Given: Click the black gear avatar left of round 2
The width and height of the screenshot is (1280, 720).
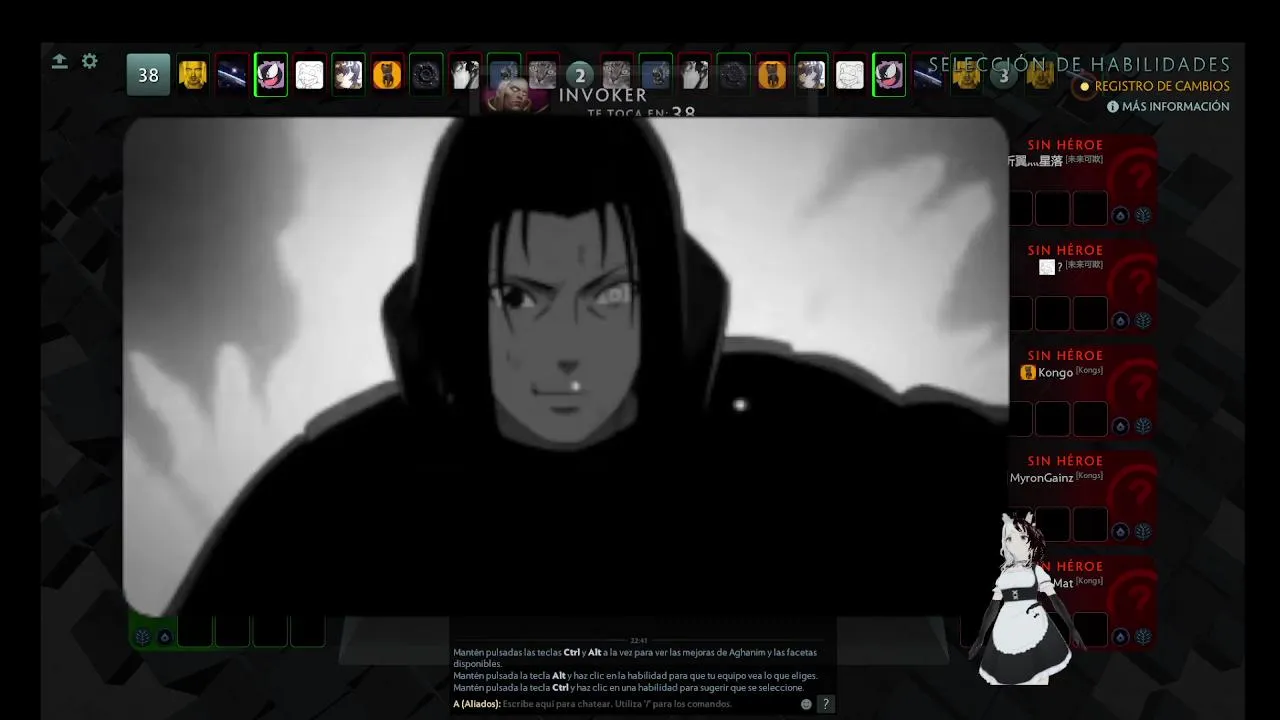Looking at the screenshot, I should coord(426,75).
